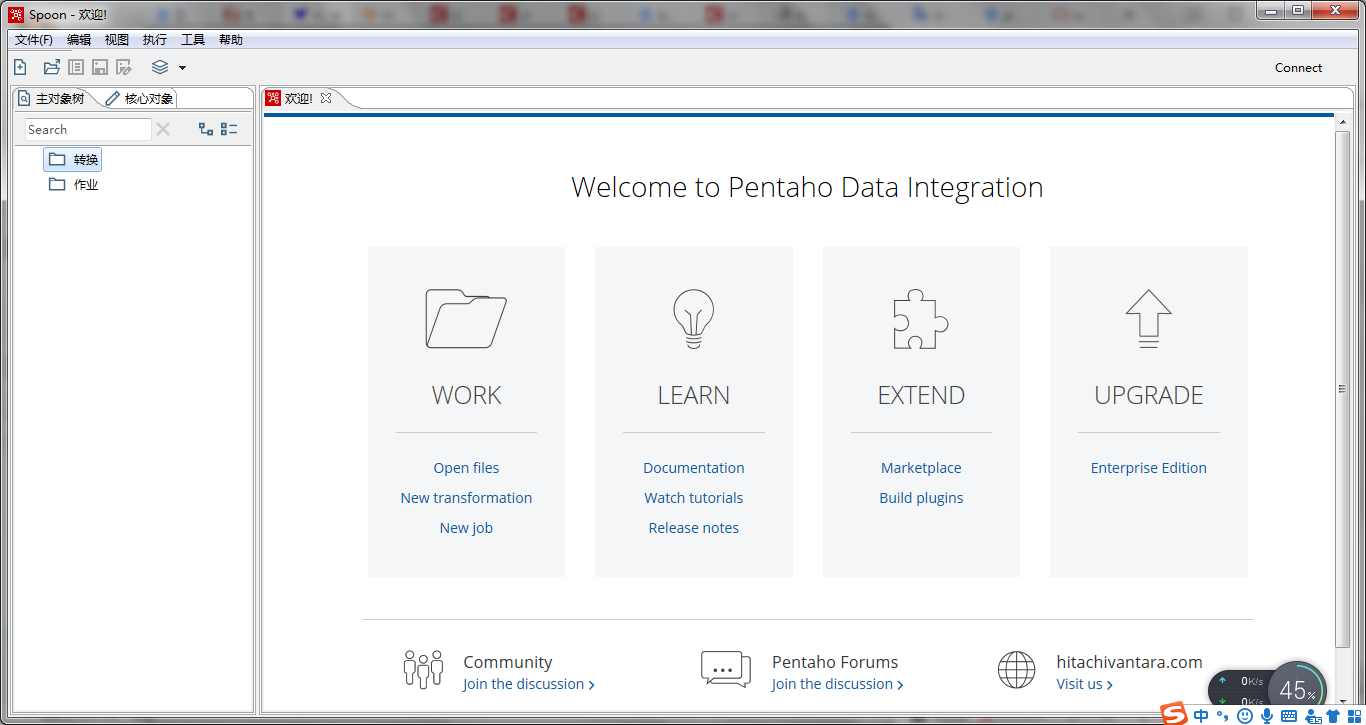The width and height of the screenshot is (1366, 725).
Task: Join the Community discussion link
Action: pyautogui.click(x=528, y=684)
